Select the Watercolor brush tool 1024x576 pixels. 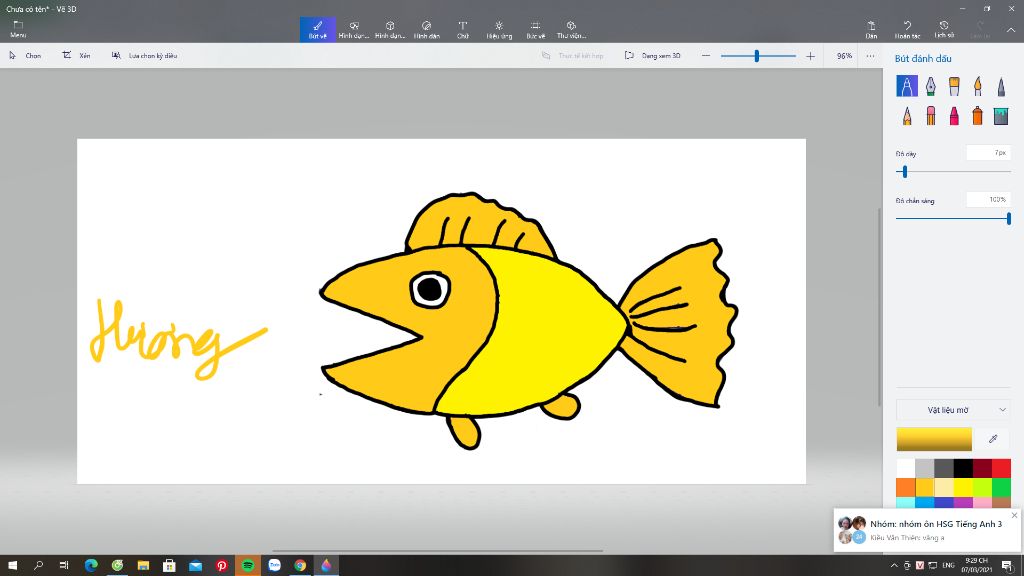click(x=978, y=86)
